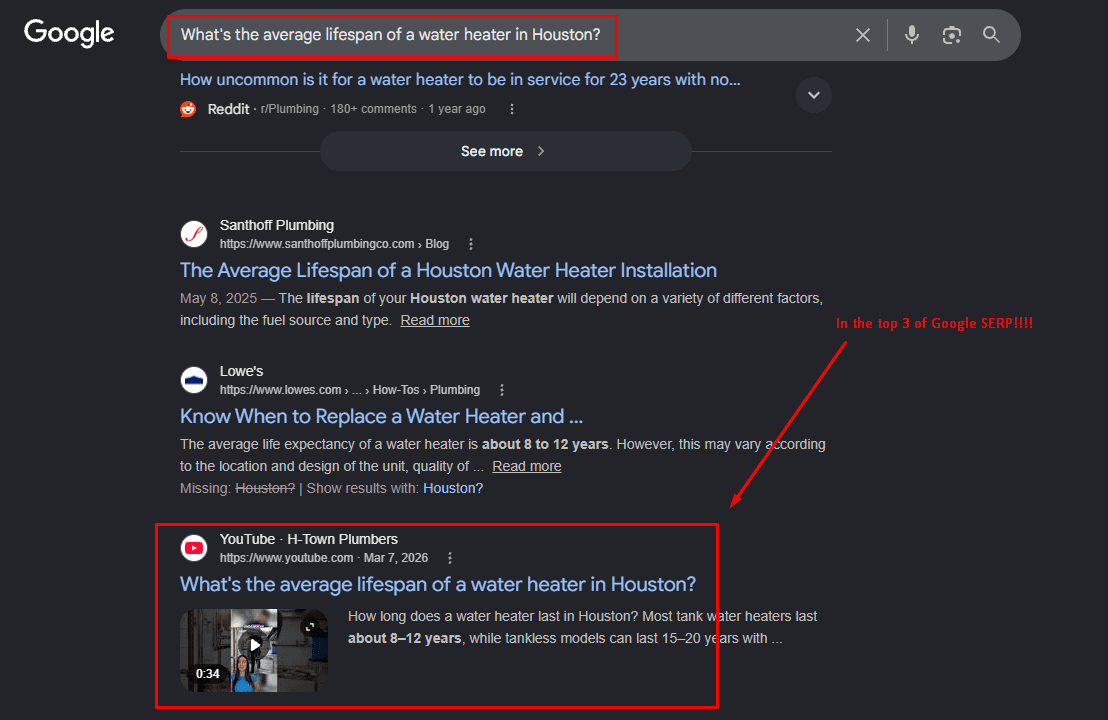This screenshot has height=720, width=1108.
Task: Clear the search query with X icon
Action: (863, 35)
